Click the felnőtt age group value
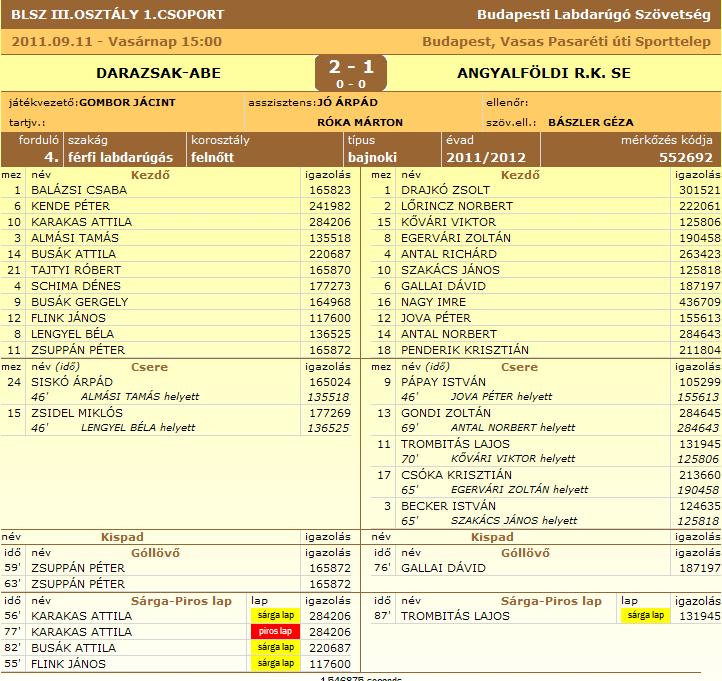 (212, 157)
